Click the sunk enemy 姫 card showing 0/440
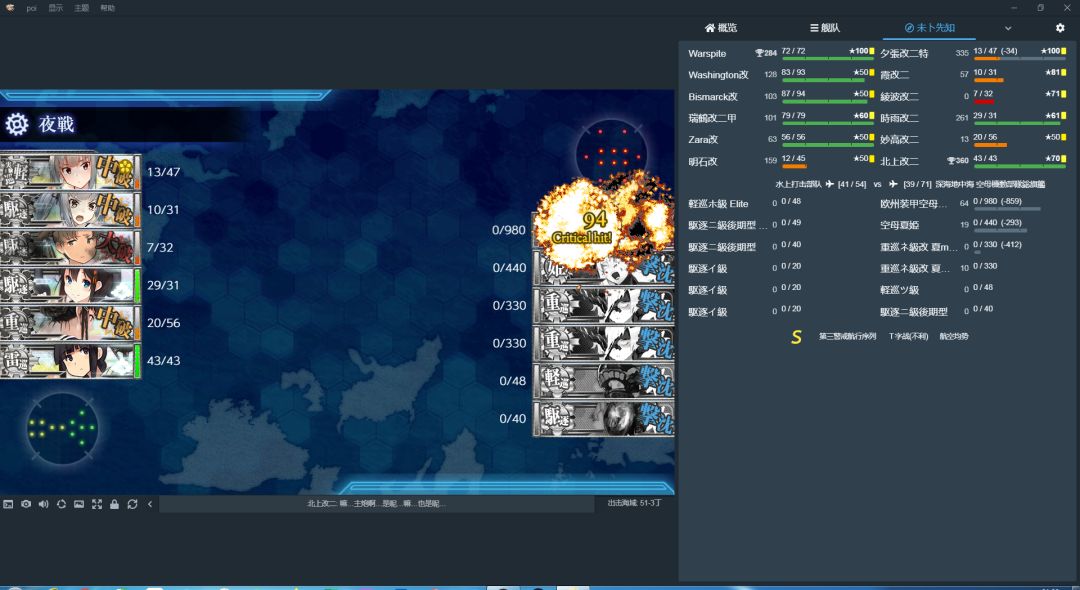Viewport: 1080px width, 590px height. tap(604, 268)
